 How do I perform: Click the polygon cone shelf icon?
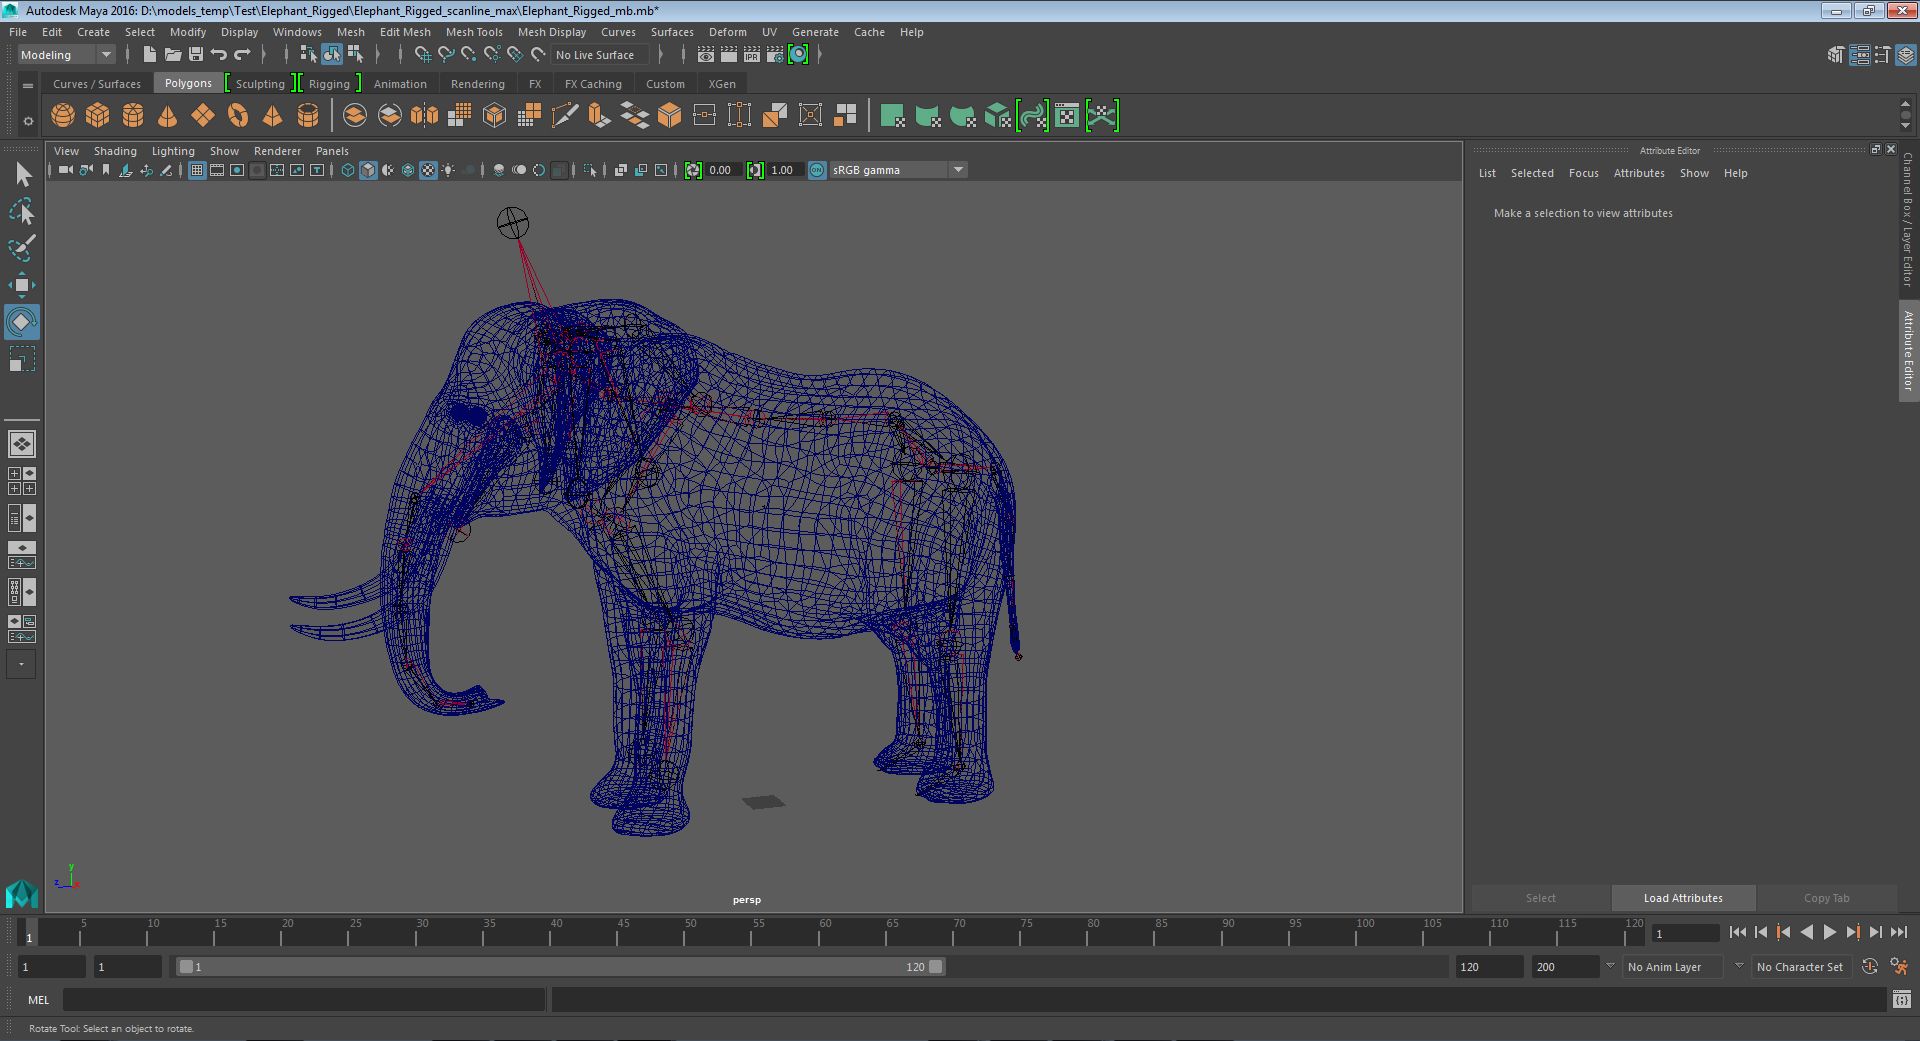[168, 116]
